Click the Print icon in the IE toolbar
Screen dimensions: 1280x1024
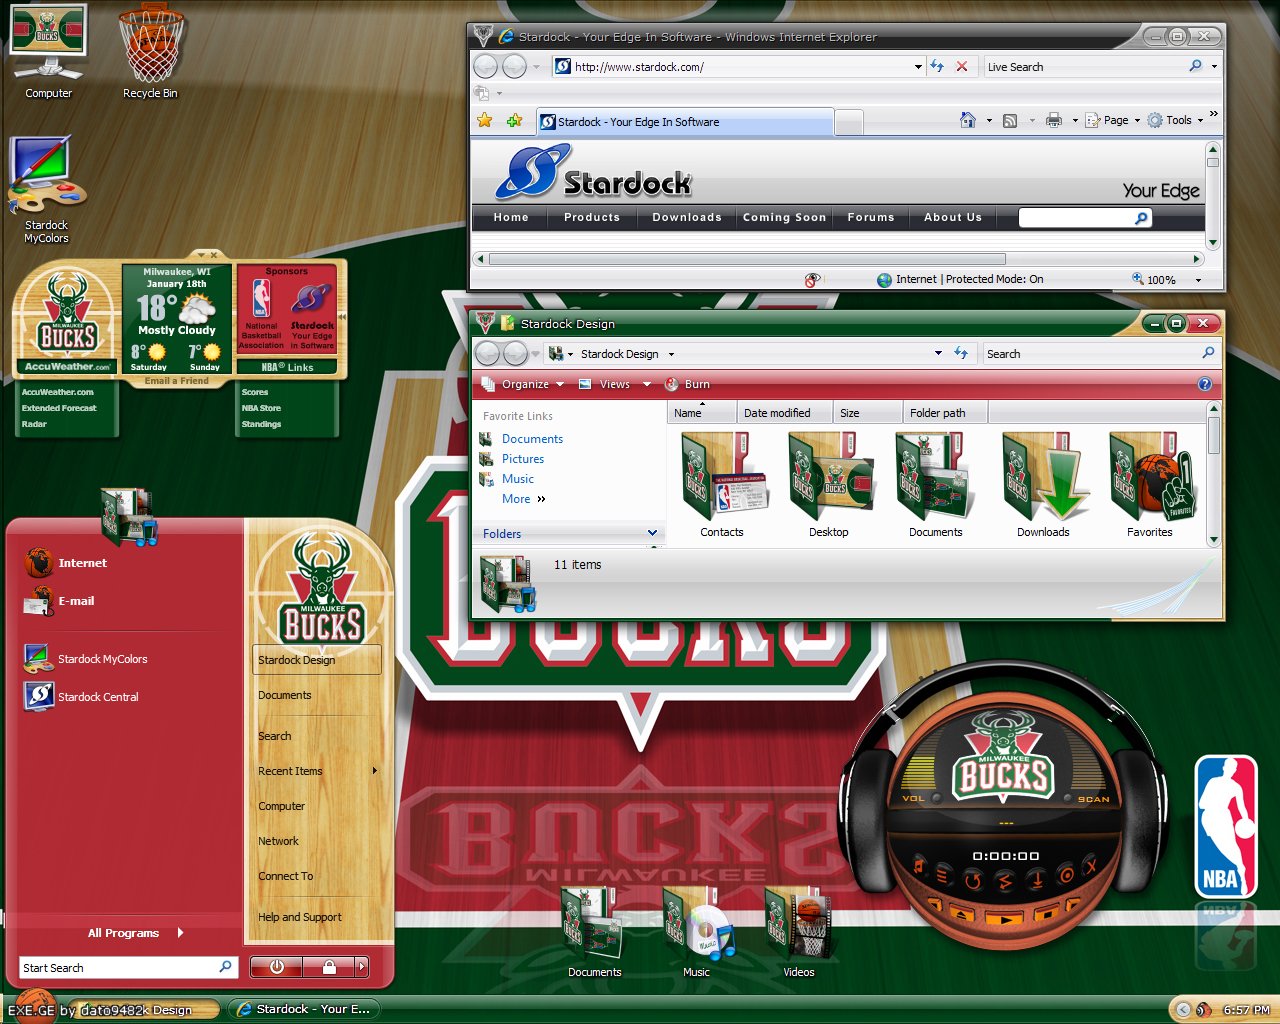coord(1054,120)
